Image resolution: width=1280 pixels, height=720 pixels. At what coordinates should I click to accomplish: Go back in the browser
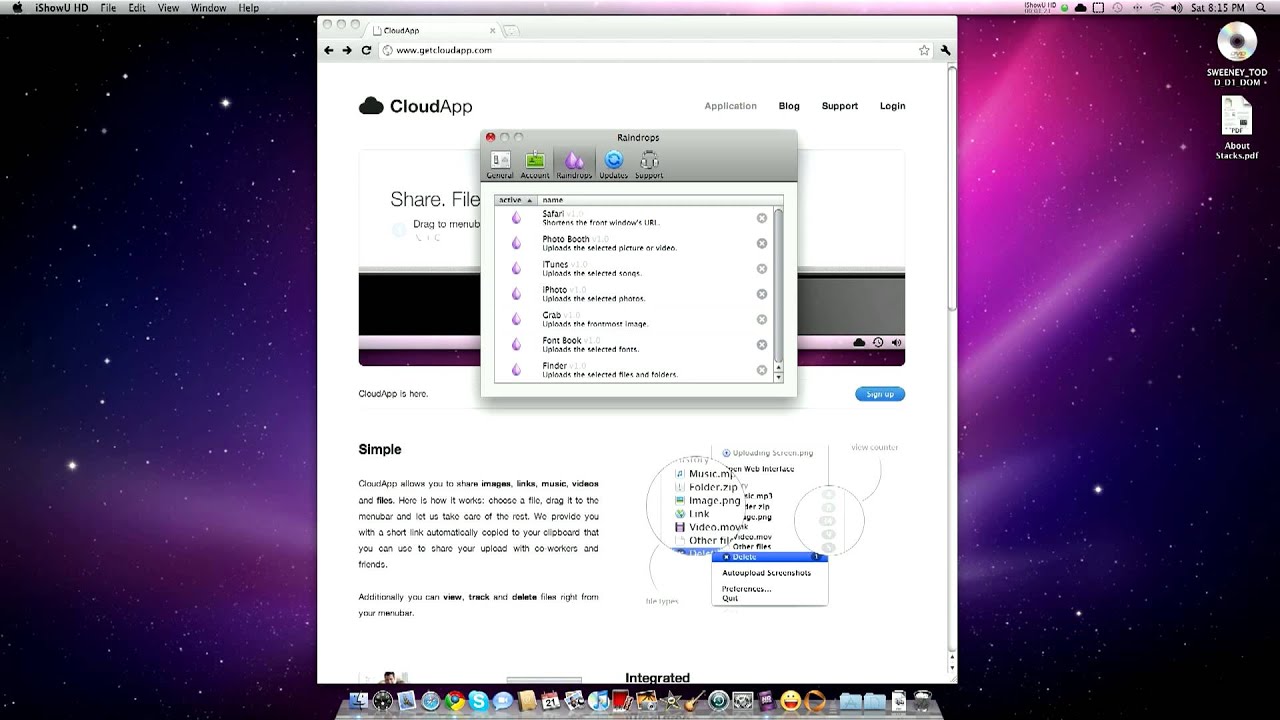[328, 50]
